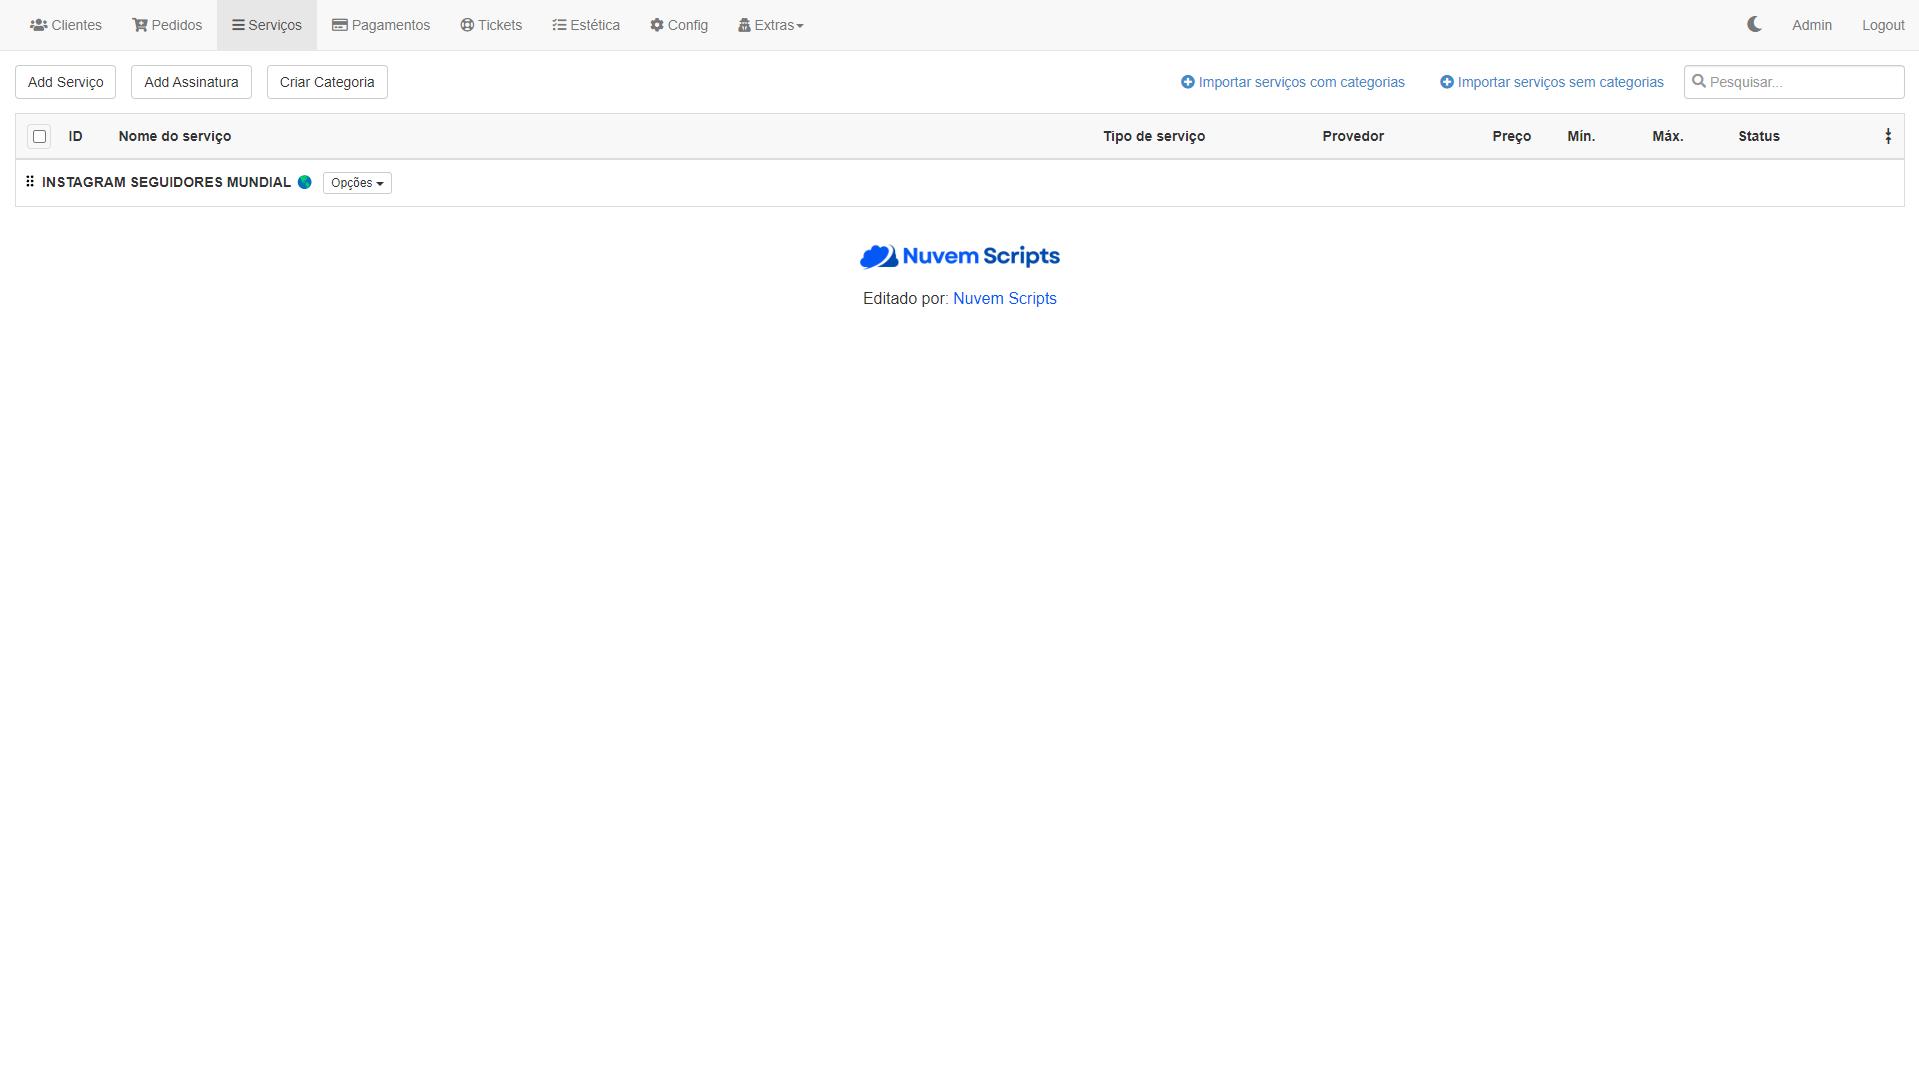
Task: Open the Config page
Action: click(x=679, y=25)
